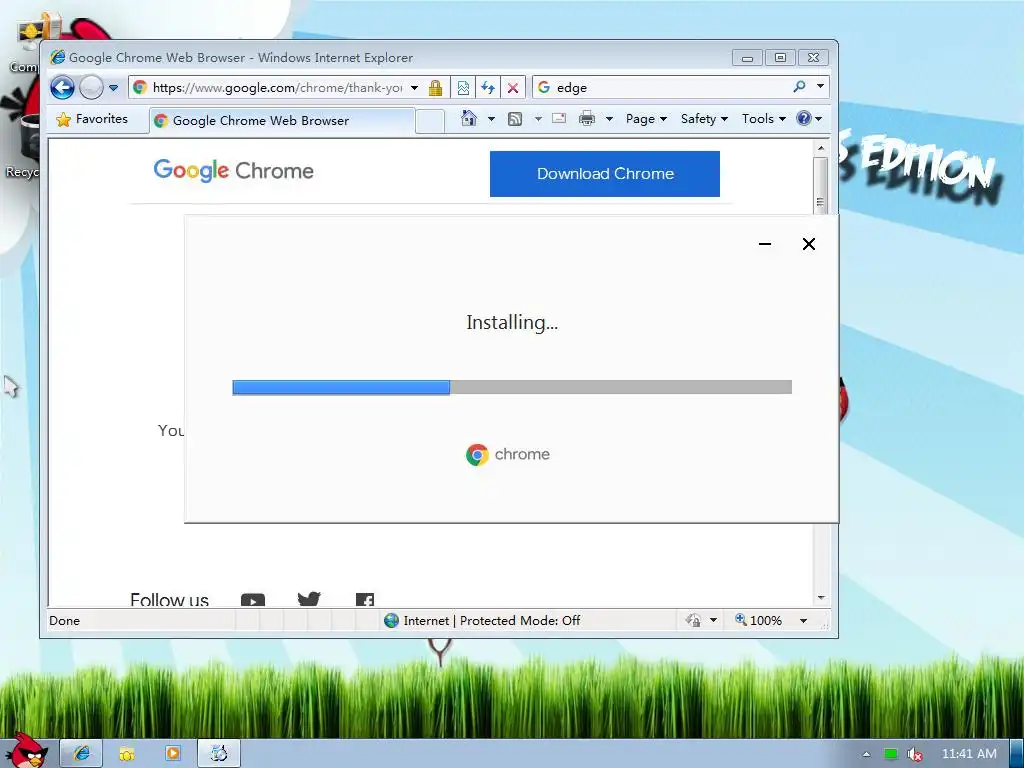Click the URL address field

[276, 88]
